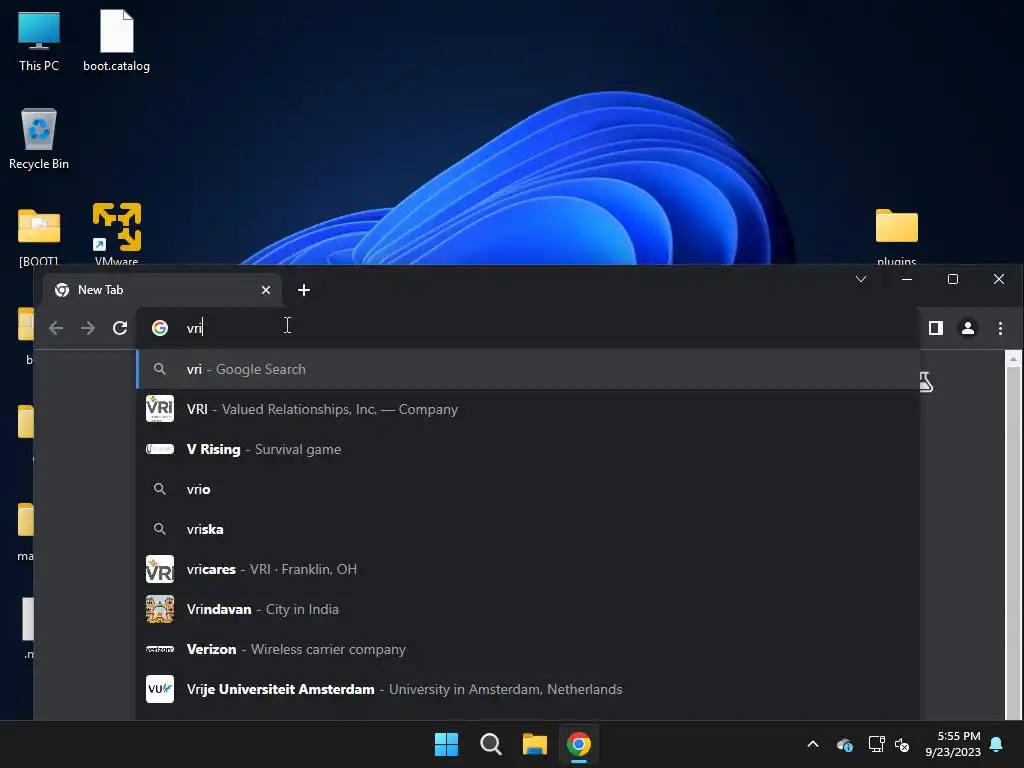Click the Chrome forward arrow button
Viewport: 1024px width, 768px height.
click(88, 328)
